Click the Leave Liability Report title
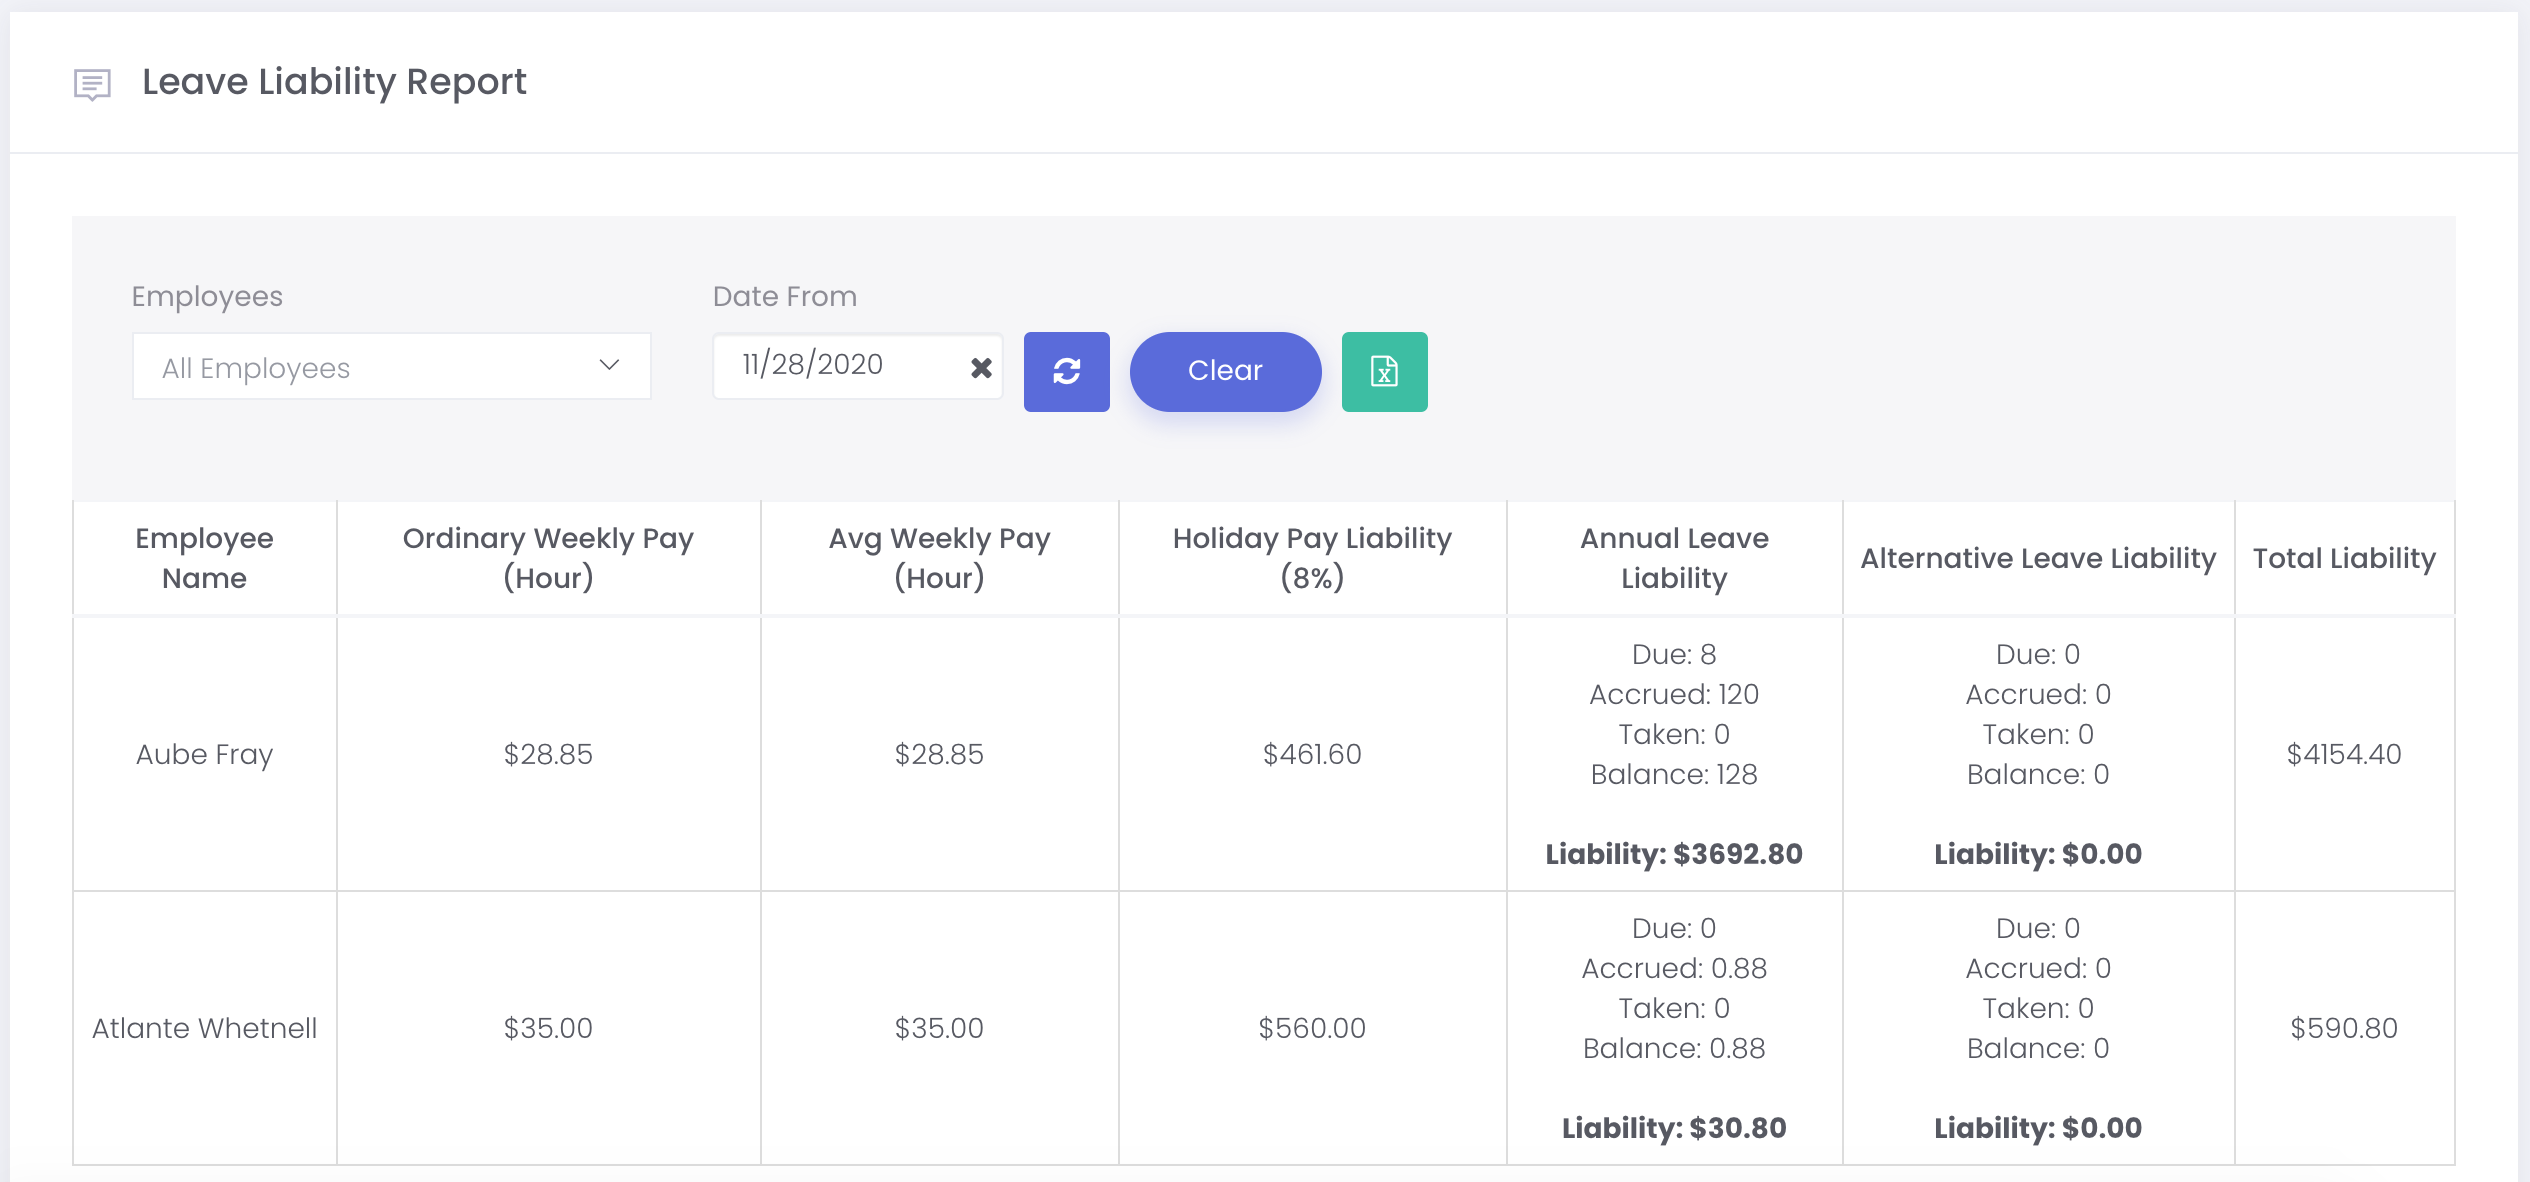This screenshot has height=1182, width=2530. coord(334,82)
